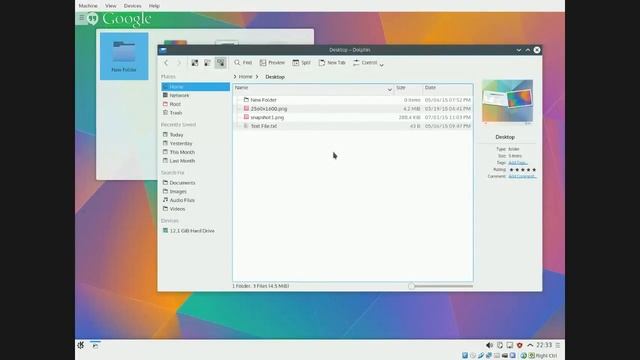The height and width of the screenshot is (360, 640).
Task: Open the Machine menu
Action: pyautogui.click(x=88, y=6)
